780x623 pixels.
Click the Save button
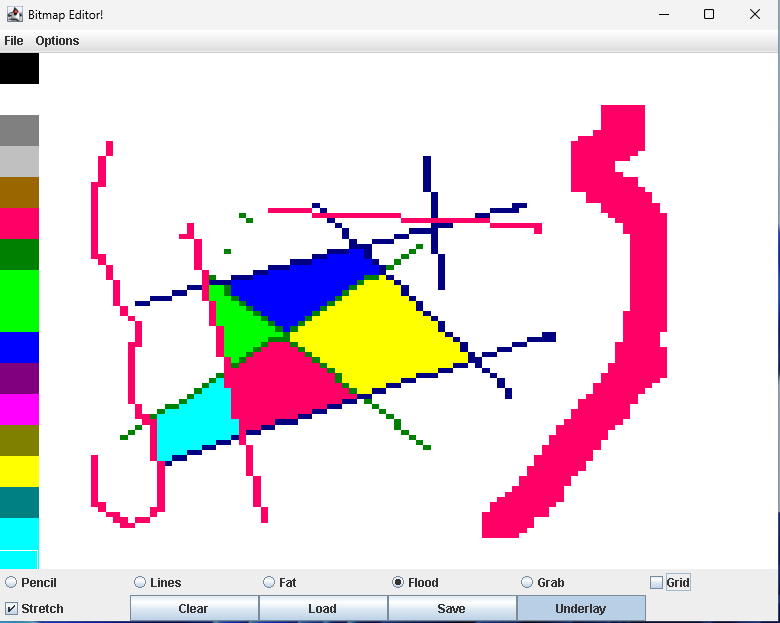click(452, 609)
